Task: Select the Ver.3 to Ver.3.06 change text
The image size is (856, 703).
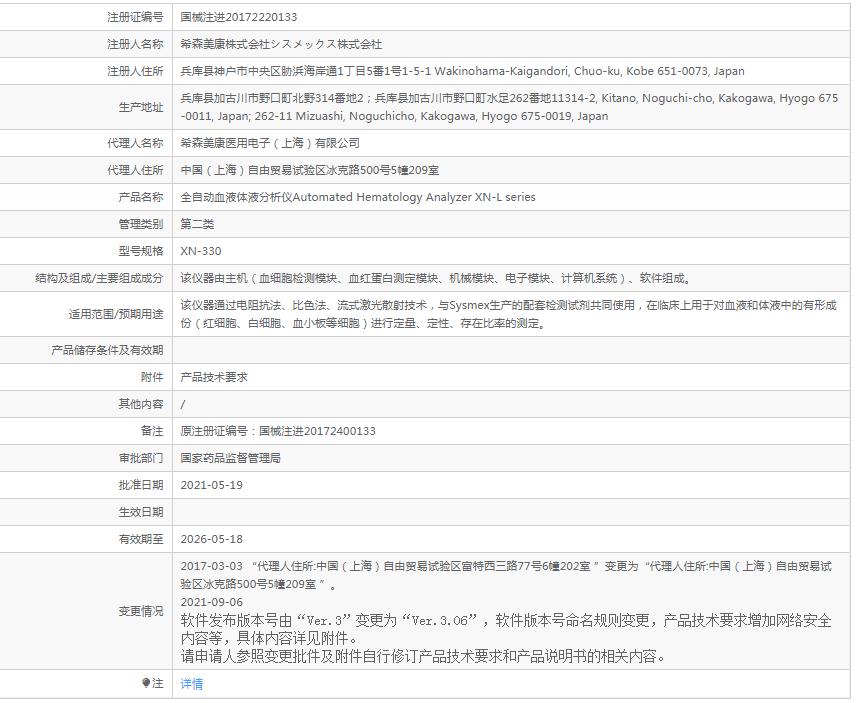Action: 506,629
